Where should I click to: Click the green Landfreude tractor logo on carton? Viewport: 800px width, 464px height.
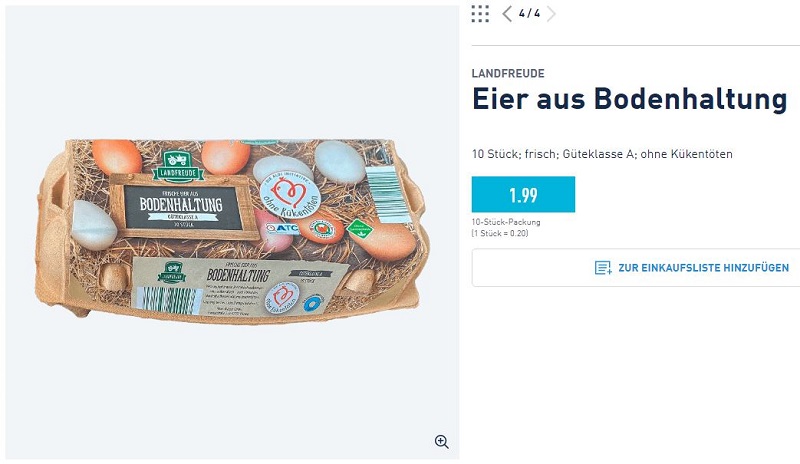(178, 166)
